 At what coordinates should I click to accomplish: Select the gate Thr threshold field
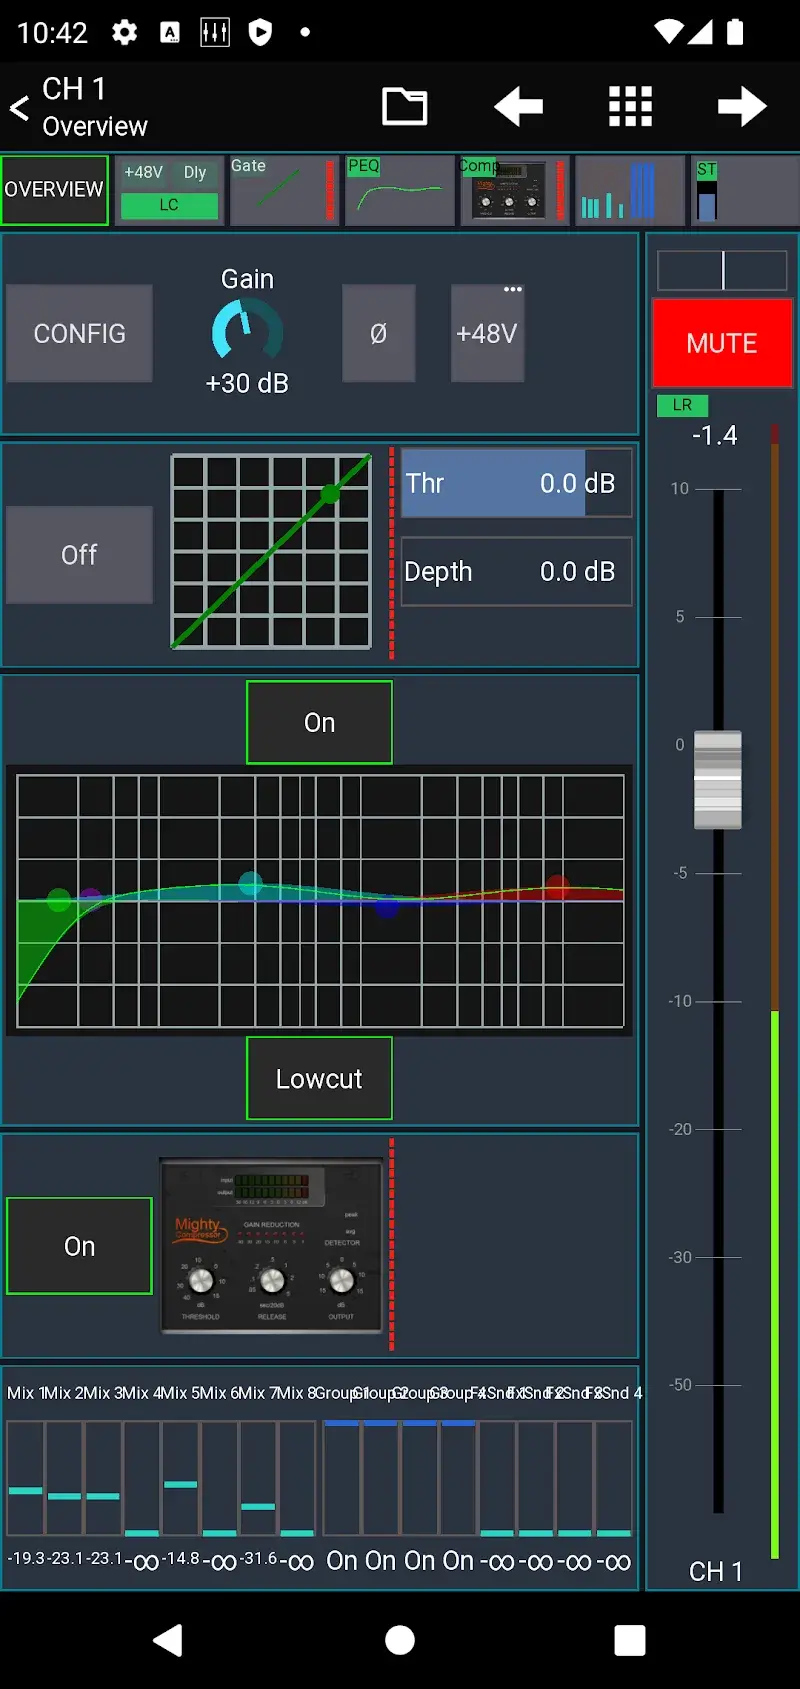(x=516, y=483)
